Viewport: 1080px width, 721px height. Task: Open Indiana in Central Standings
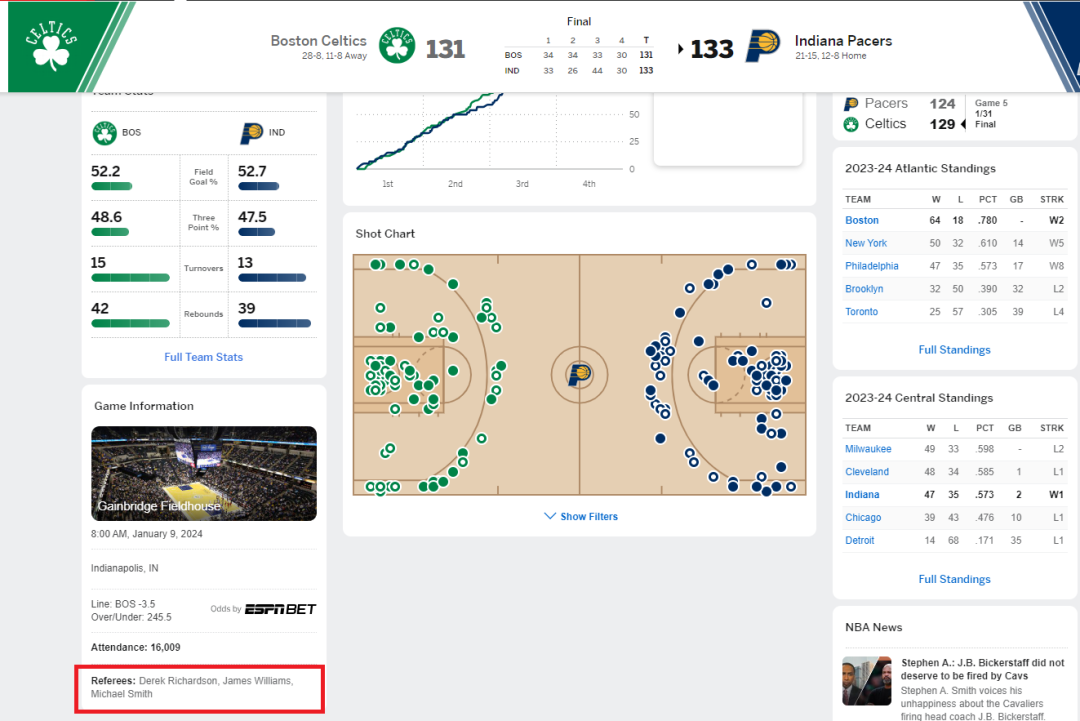pos(862,494)
